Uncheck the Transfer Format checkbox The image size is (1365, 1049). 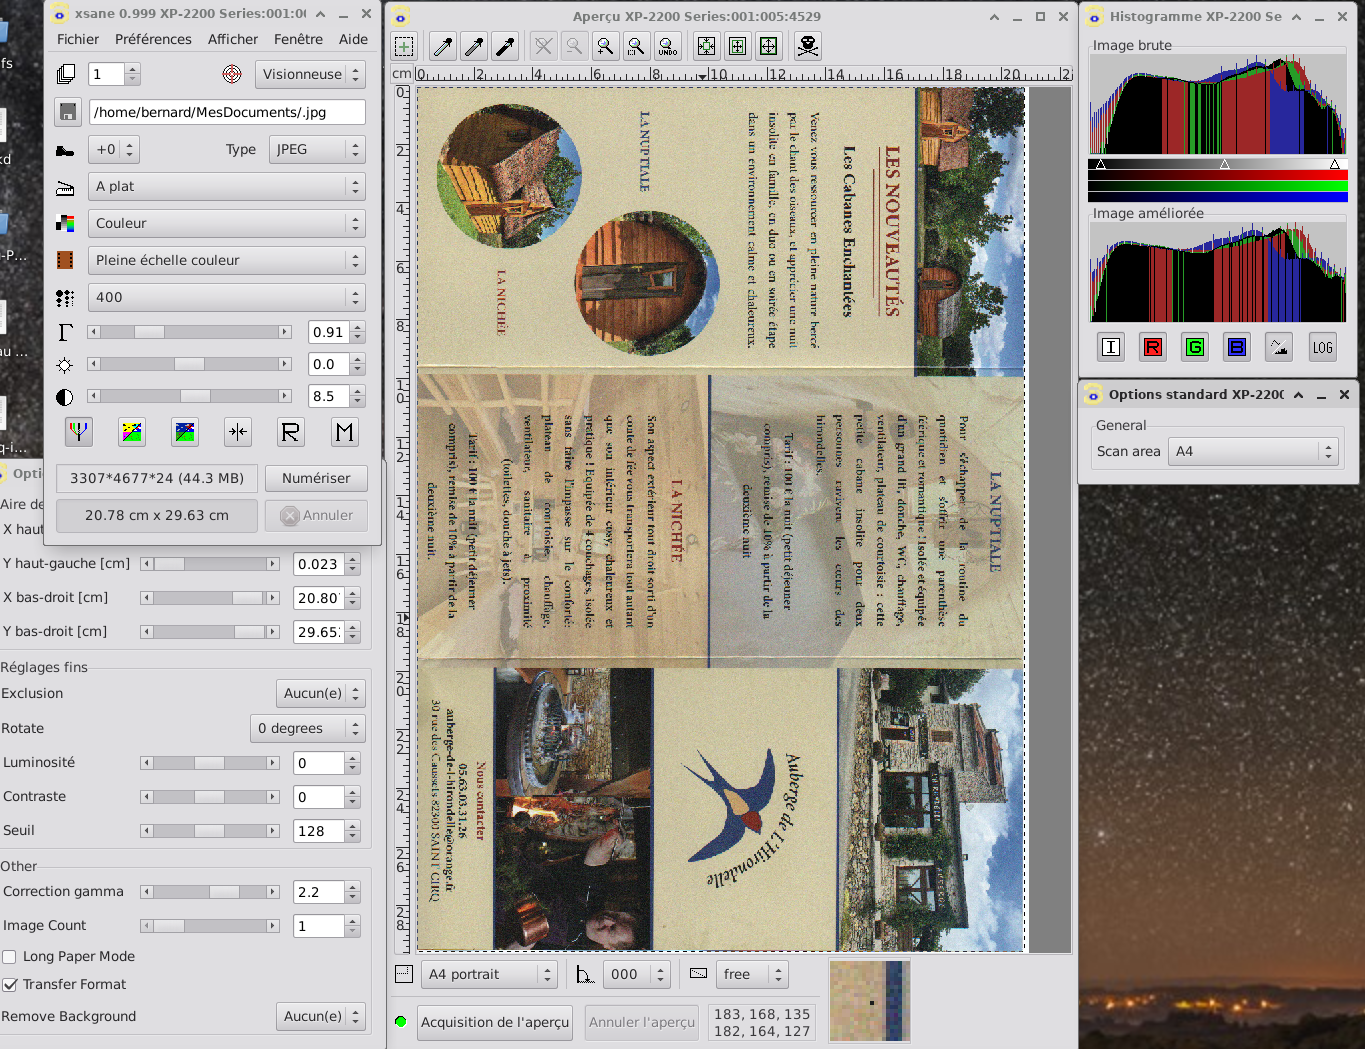[x=10, y=985]
